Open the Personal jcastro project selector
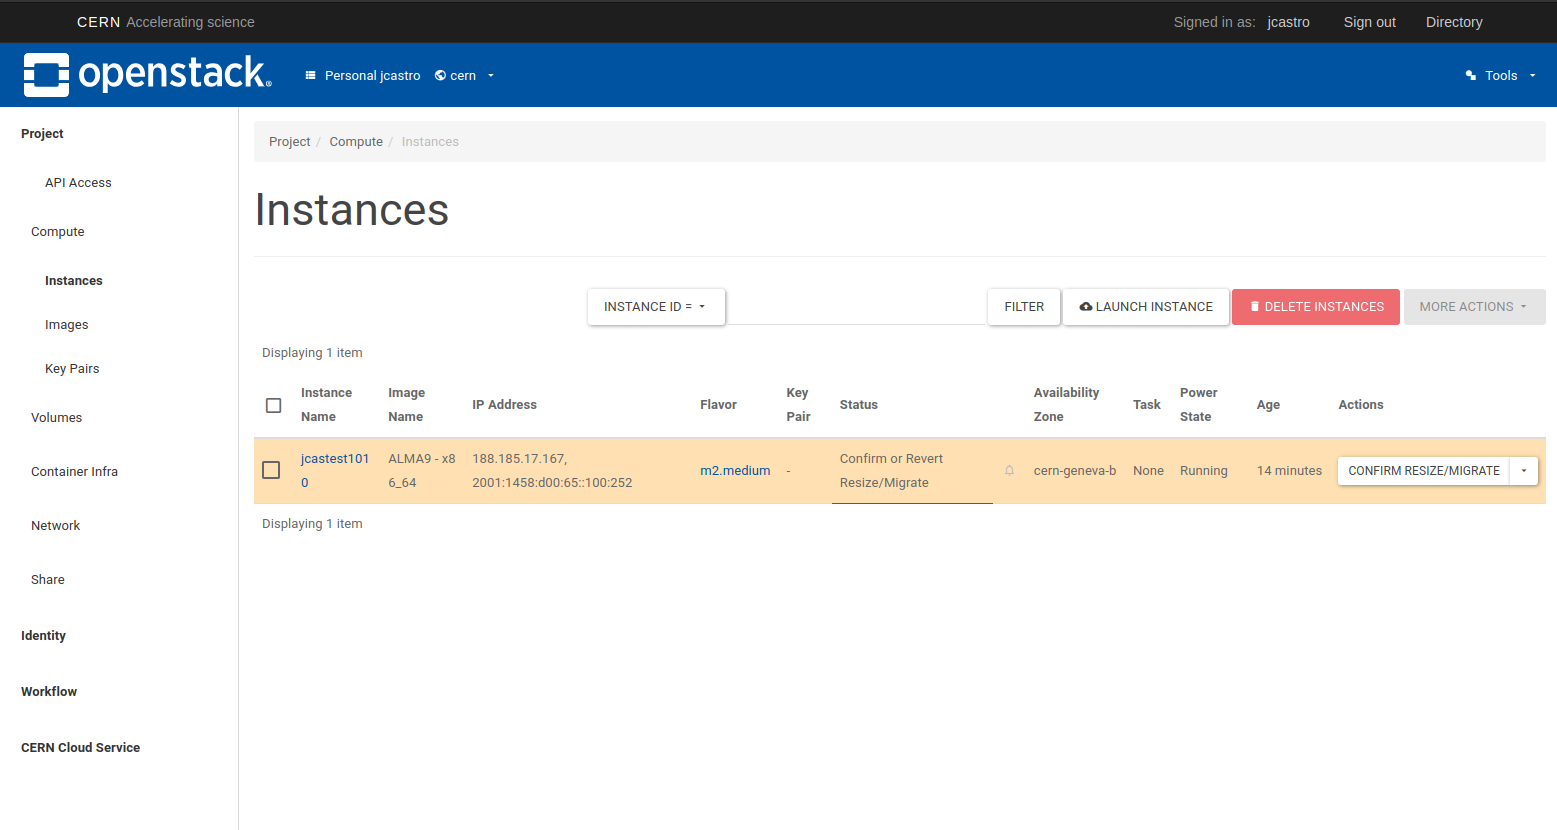The height and width of the screenshot is (830, 1557). [x=363, y=75]
